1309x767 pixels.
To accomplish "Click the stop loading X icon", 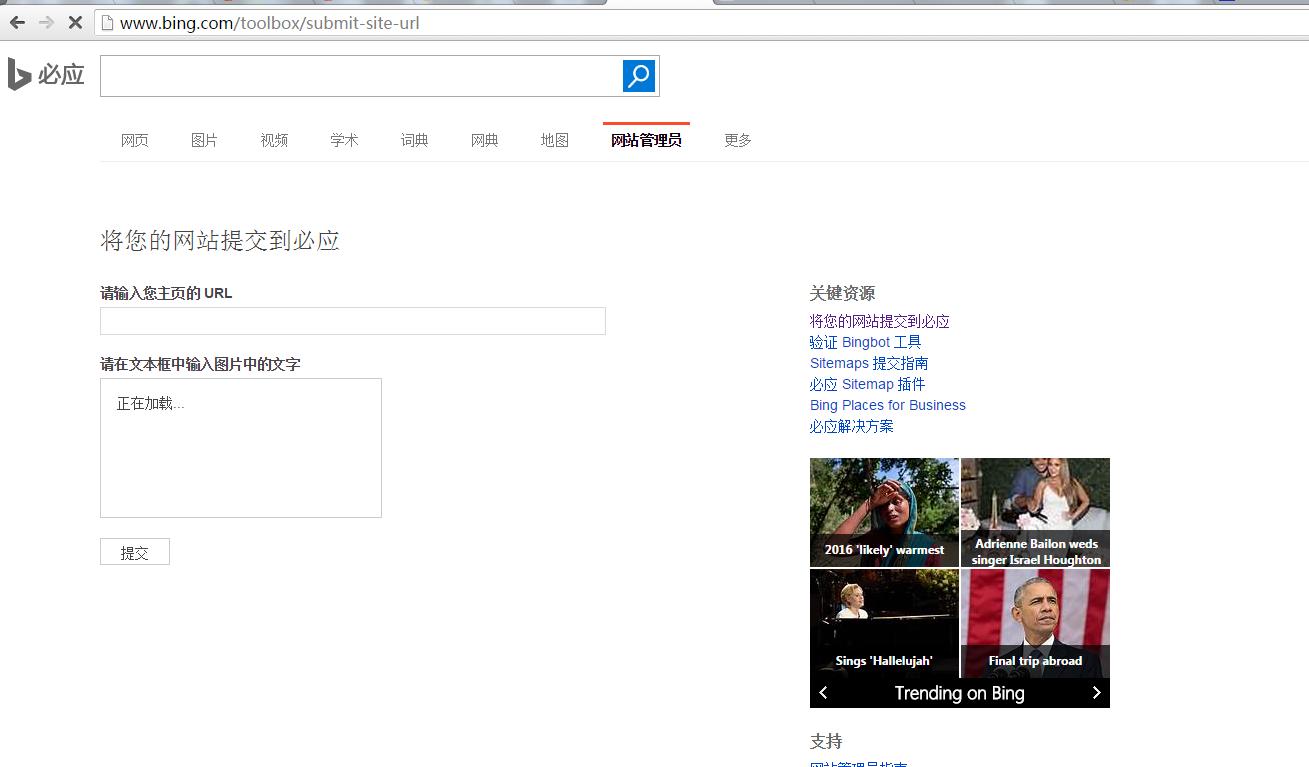I will 74,22.
